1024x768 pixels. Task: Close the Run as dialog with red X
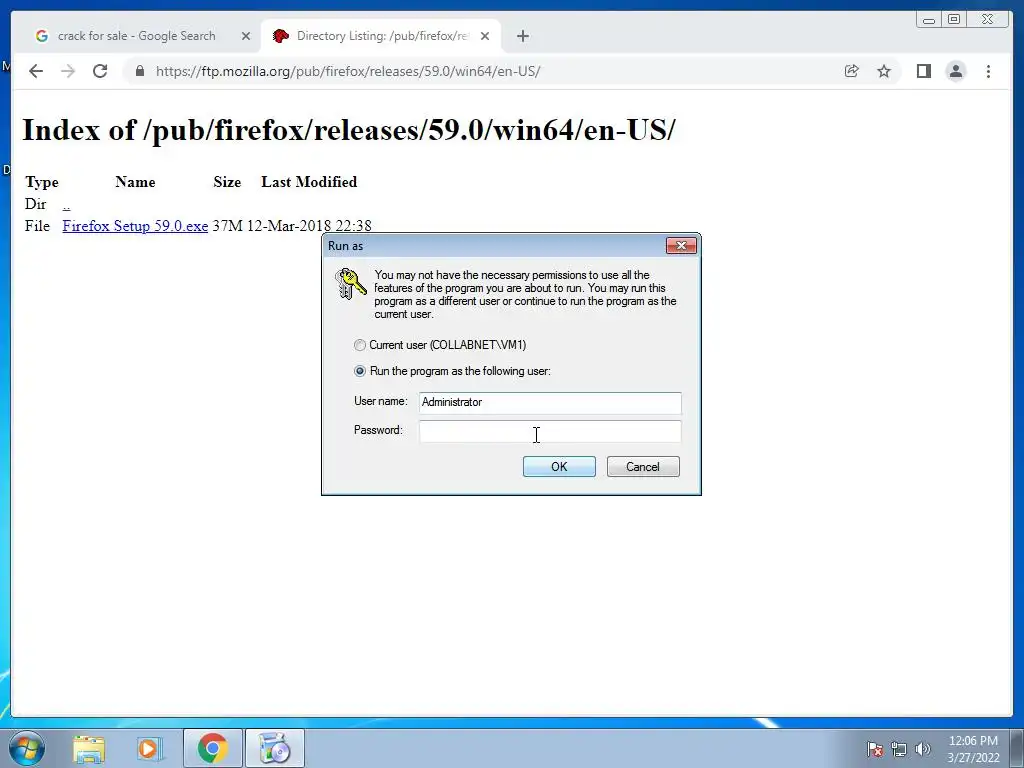coord(681,246)
